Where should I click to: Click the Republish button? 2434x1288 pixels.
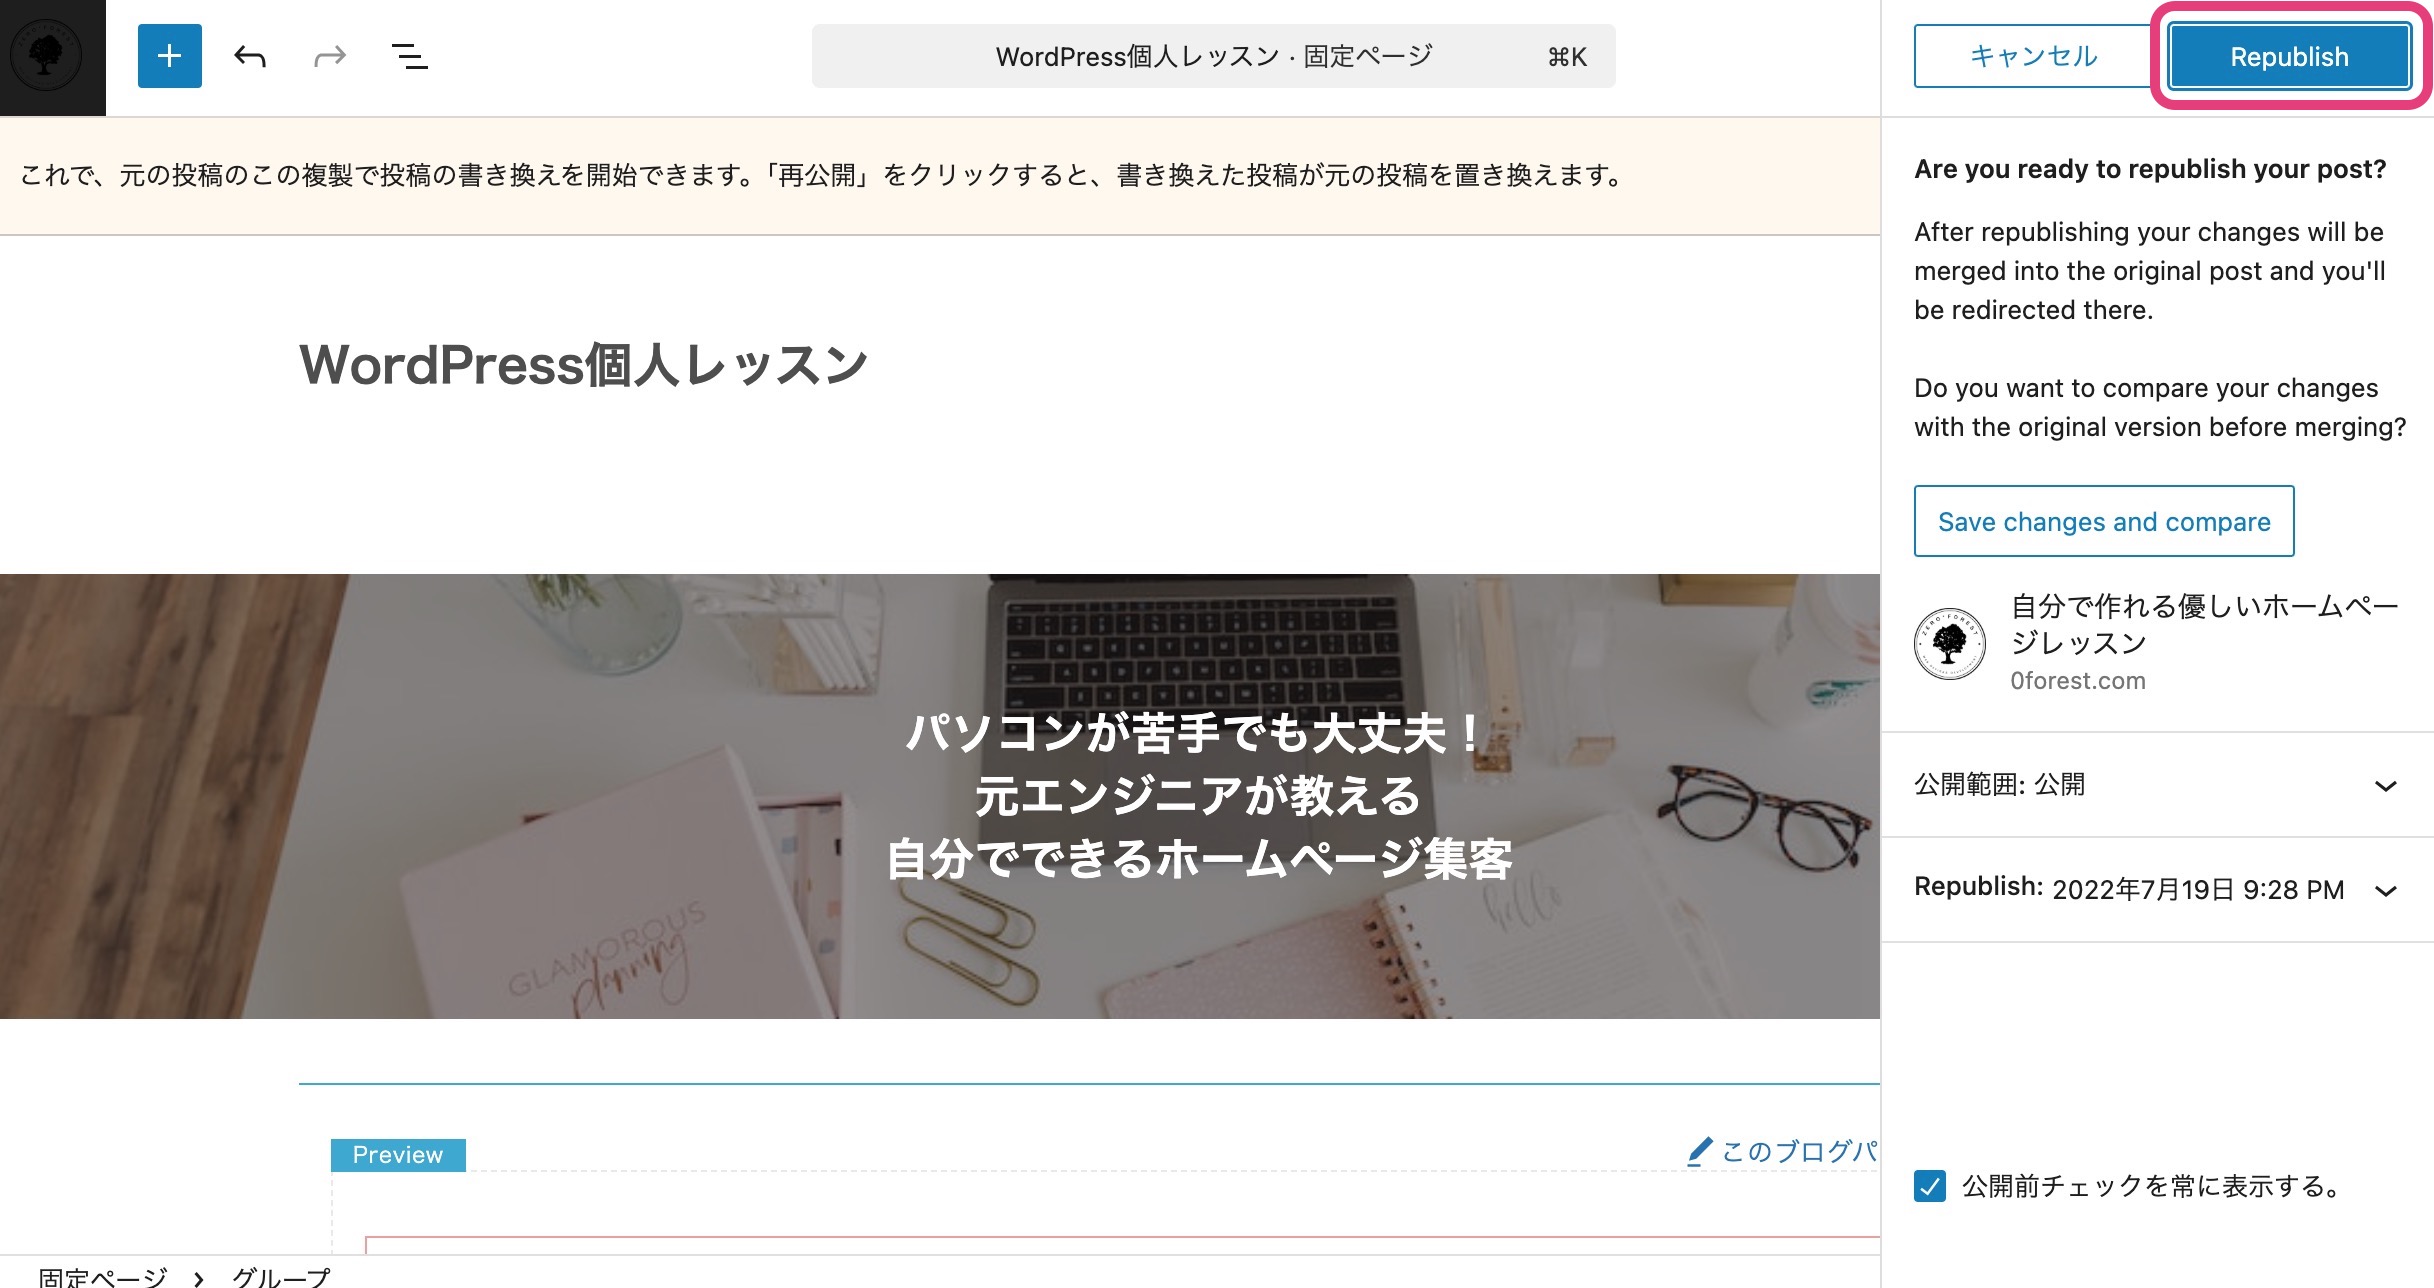(2289, 56)
